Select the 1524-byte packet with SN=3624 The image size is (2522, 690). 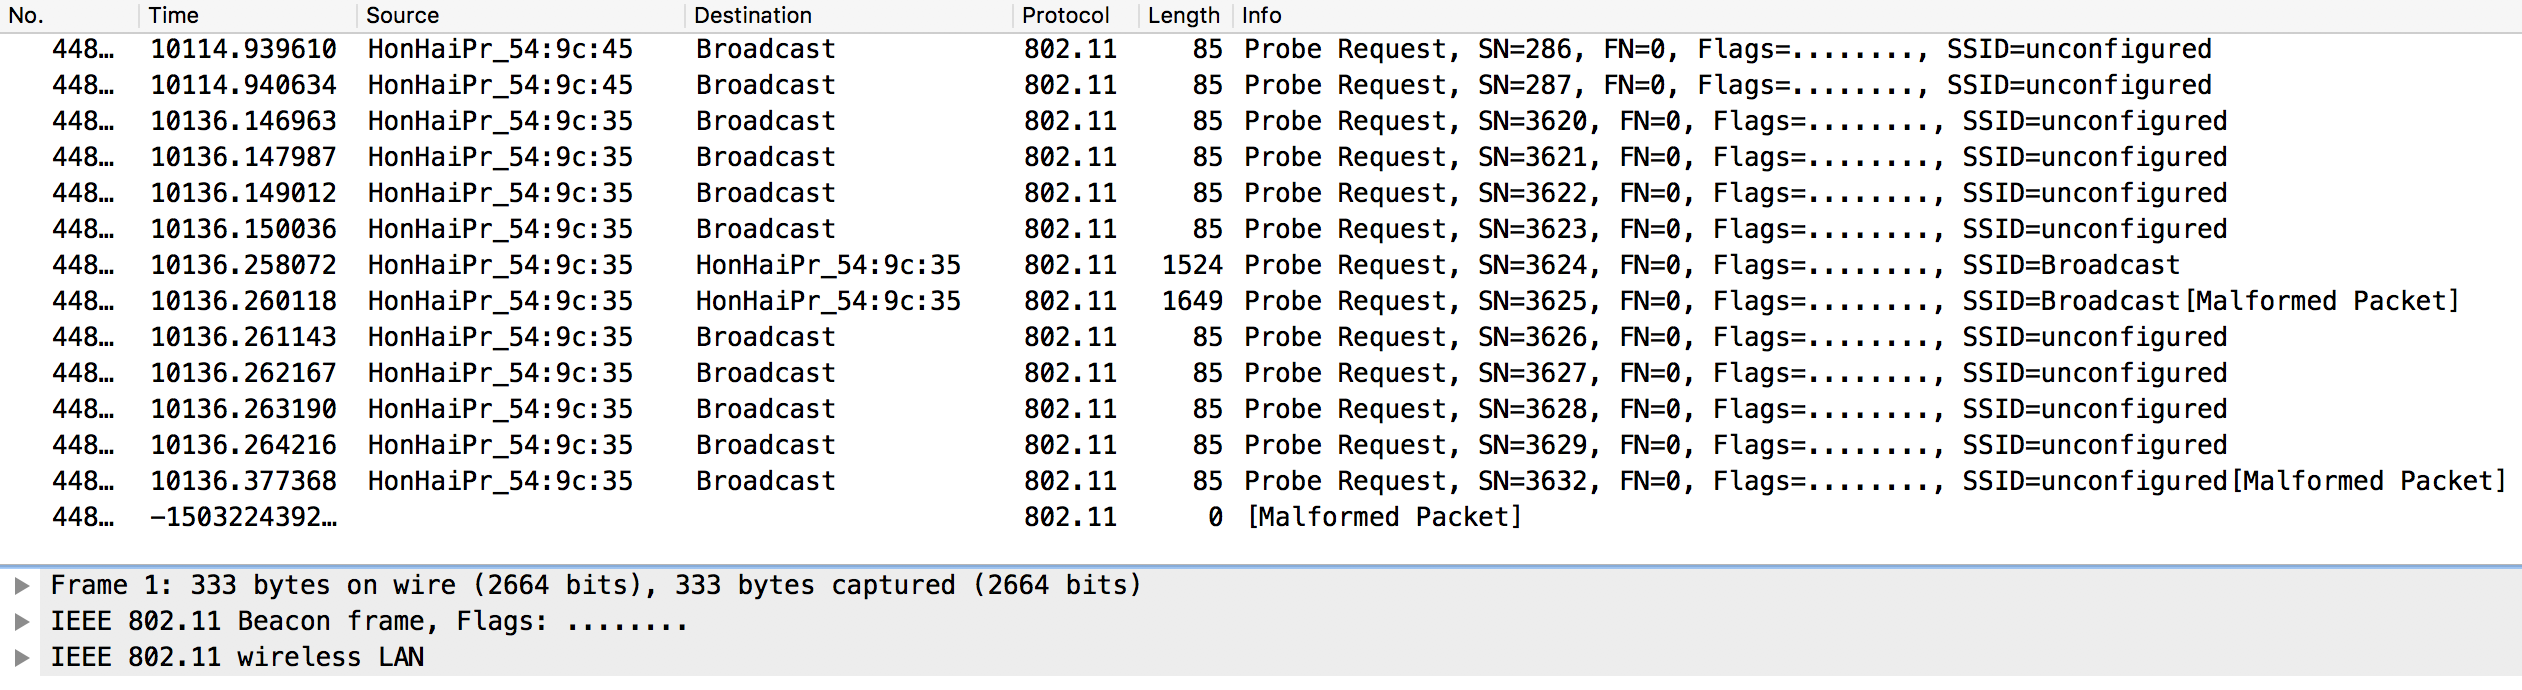coord(1261,265)
